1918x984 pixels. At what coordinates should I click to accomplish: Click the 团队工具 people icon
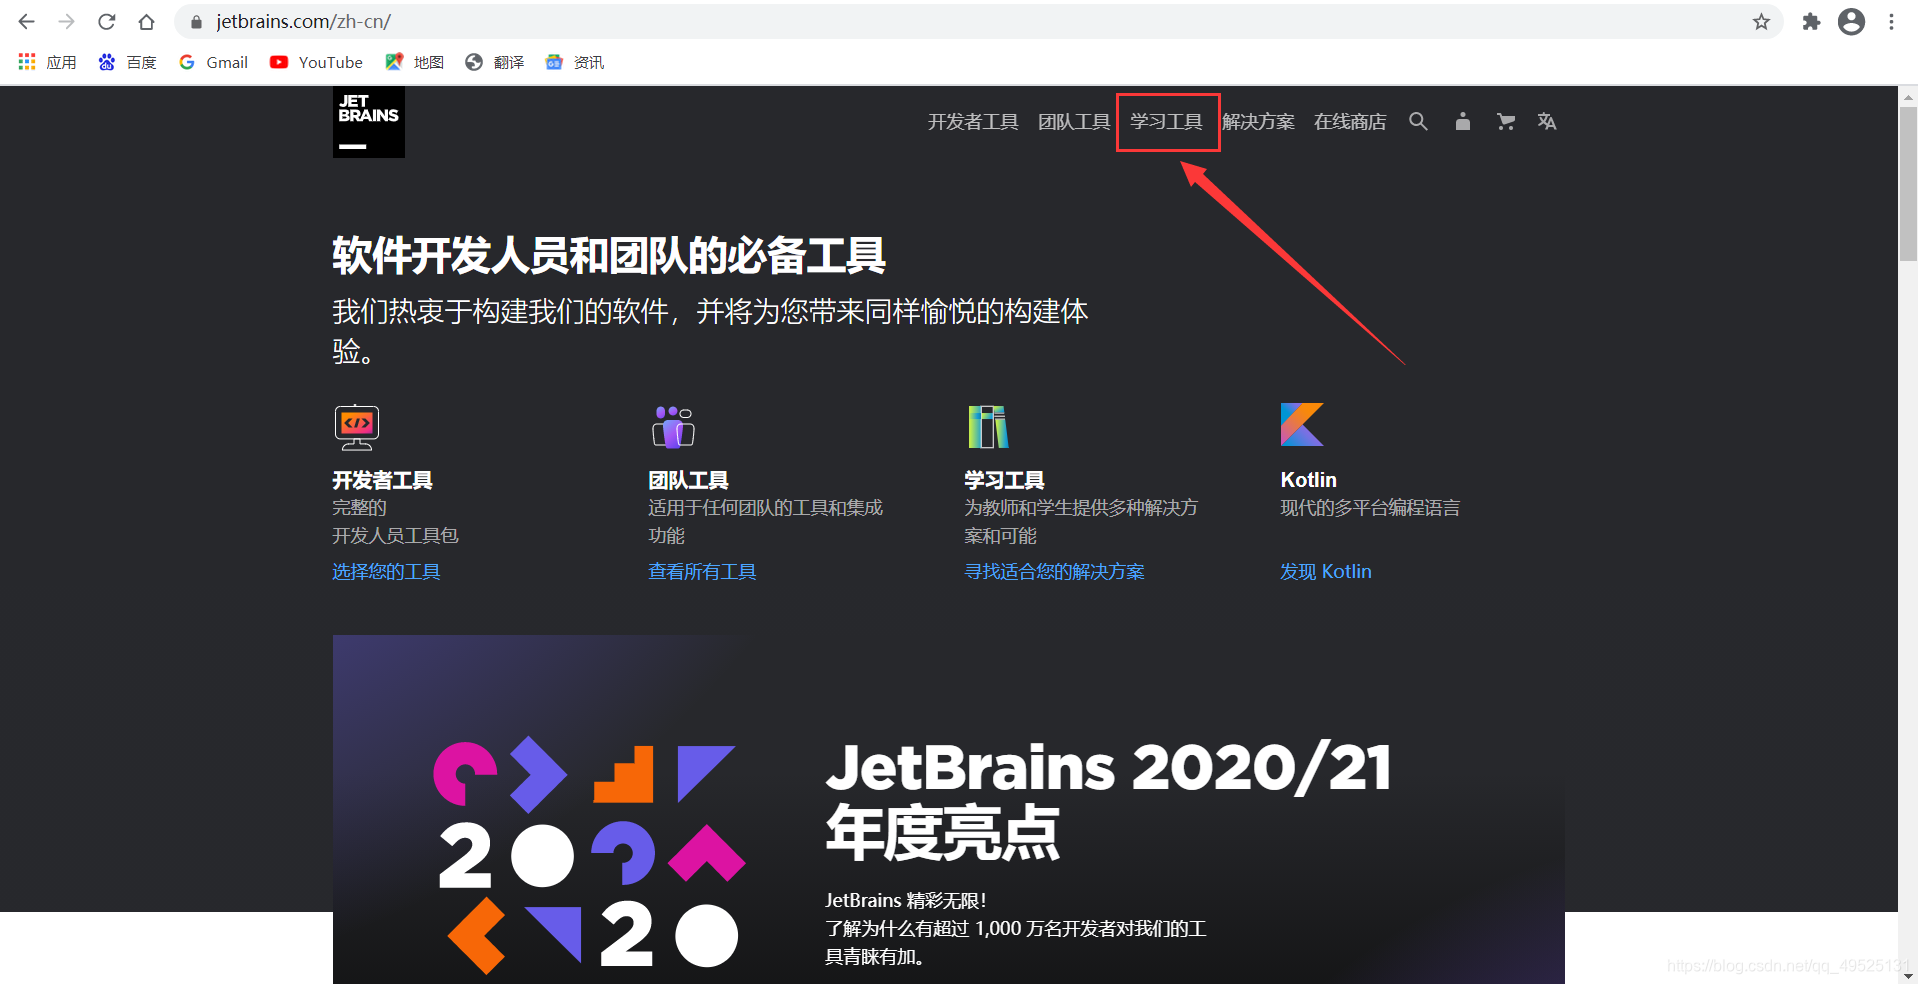point(672,426)
